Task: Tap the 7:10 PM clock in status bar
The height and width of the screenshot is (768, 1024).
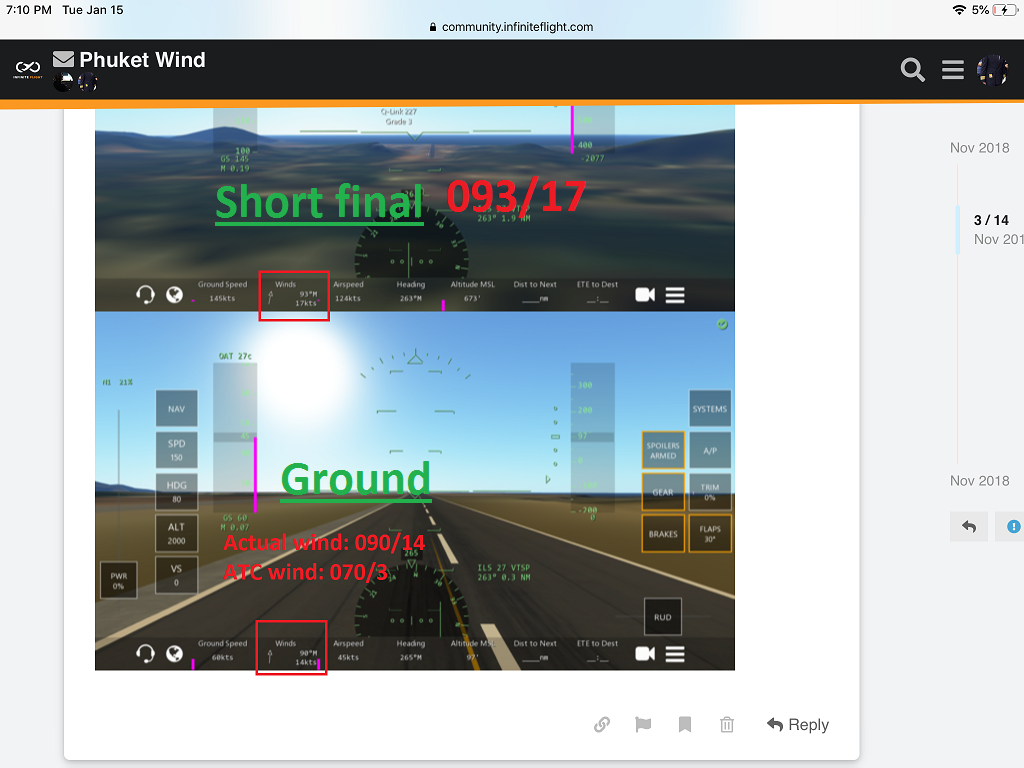Action: click(29, 10)
